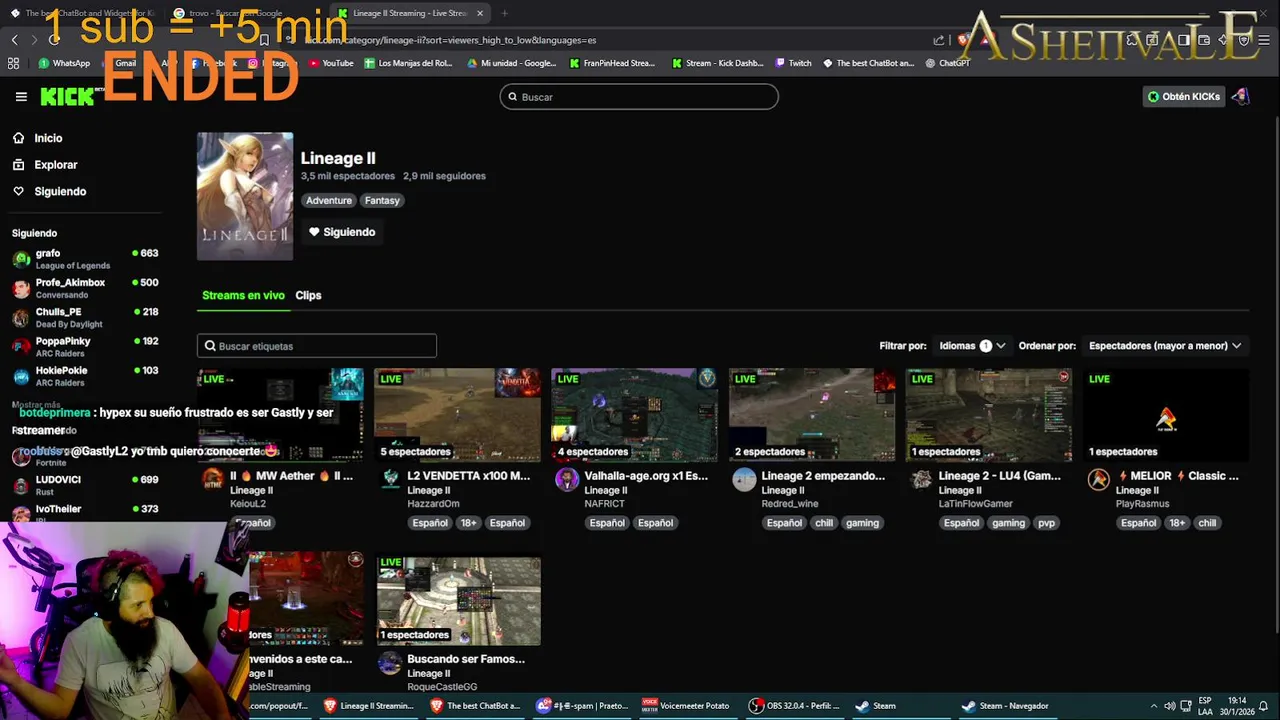Click PlayRasmus streamer avatar
Viewport: 1280px width, 720px height.
[x=1098, y=480]
